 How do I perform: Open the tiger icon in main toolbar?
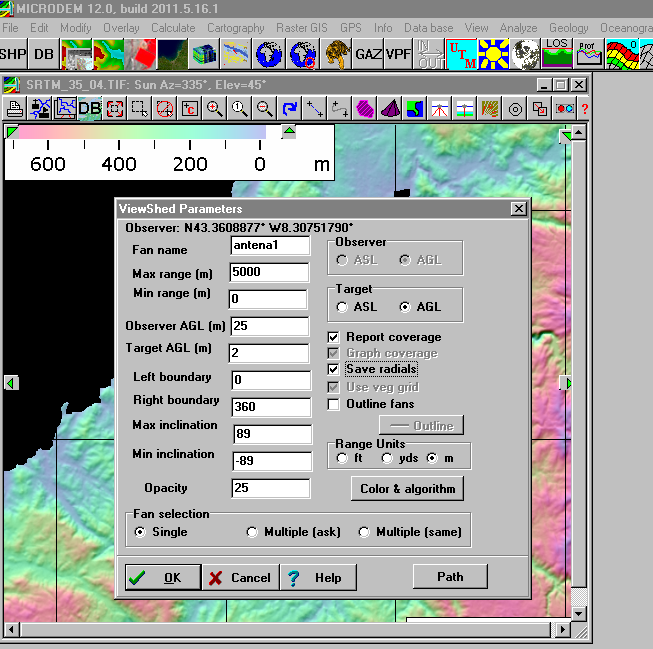(336, 54)
